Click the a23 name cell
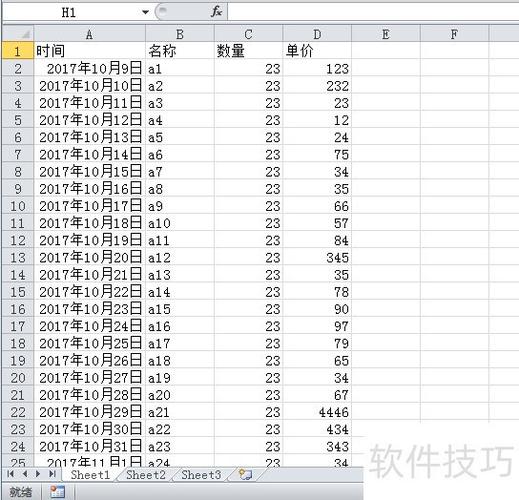This screenshot has width=519, height=500. click(x=180, y=446)
